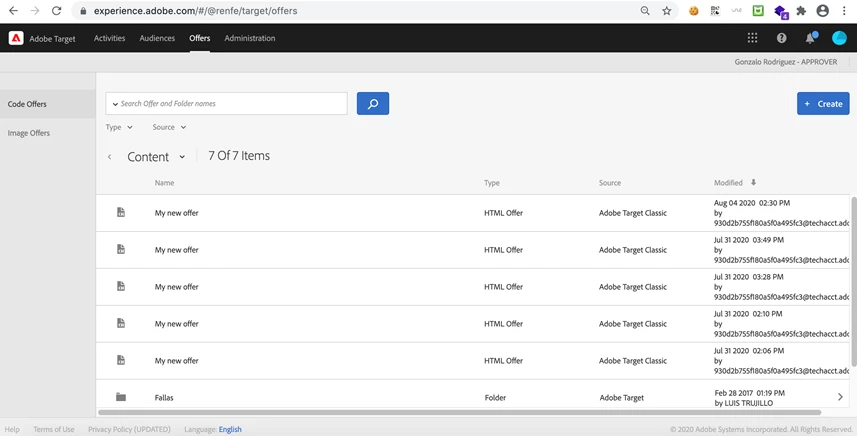The image size is (857, 436).
Task: Sort by the Source column header
Action: coord(609,183)
